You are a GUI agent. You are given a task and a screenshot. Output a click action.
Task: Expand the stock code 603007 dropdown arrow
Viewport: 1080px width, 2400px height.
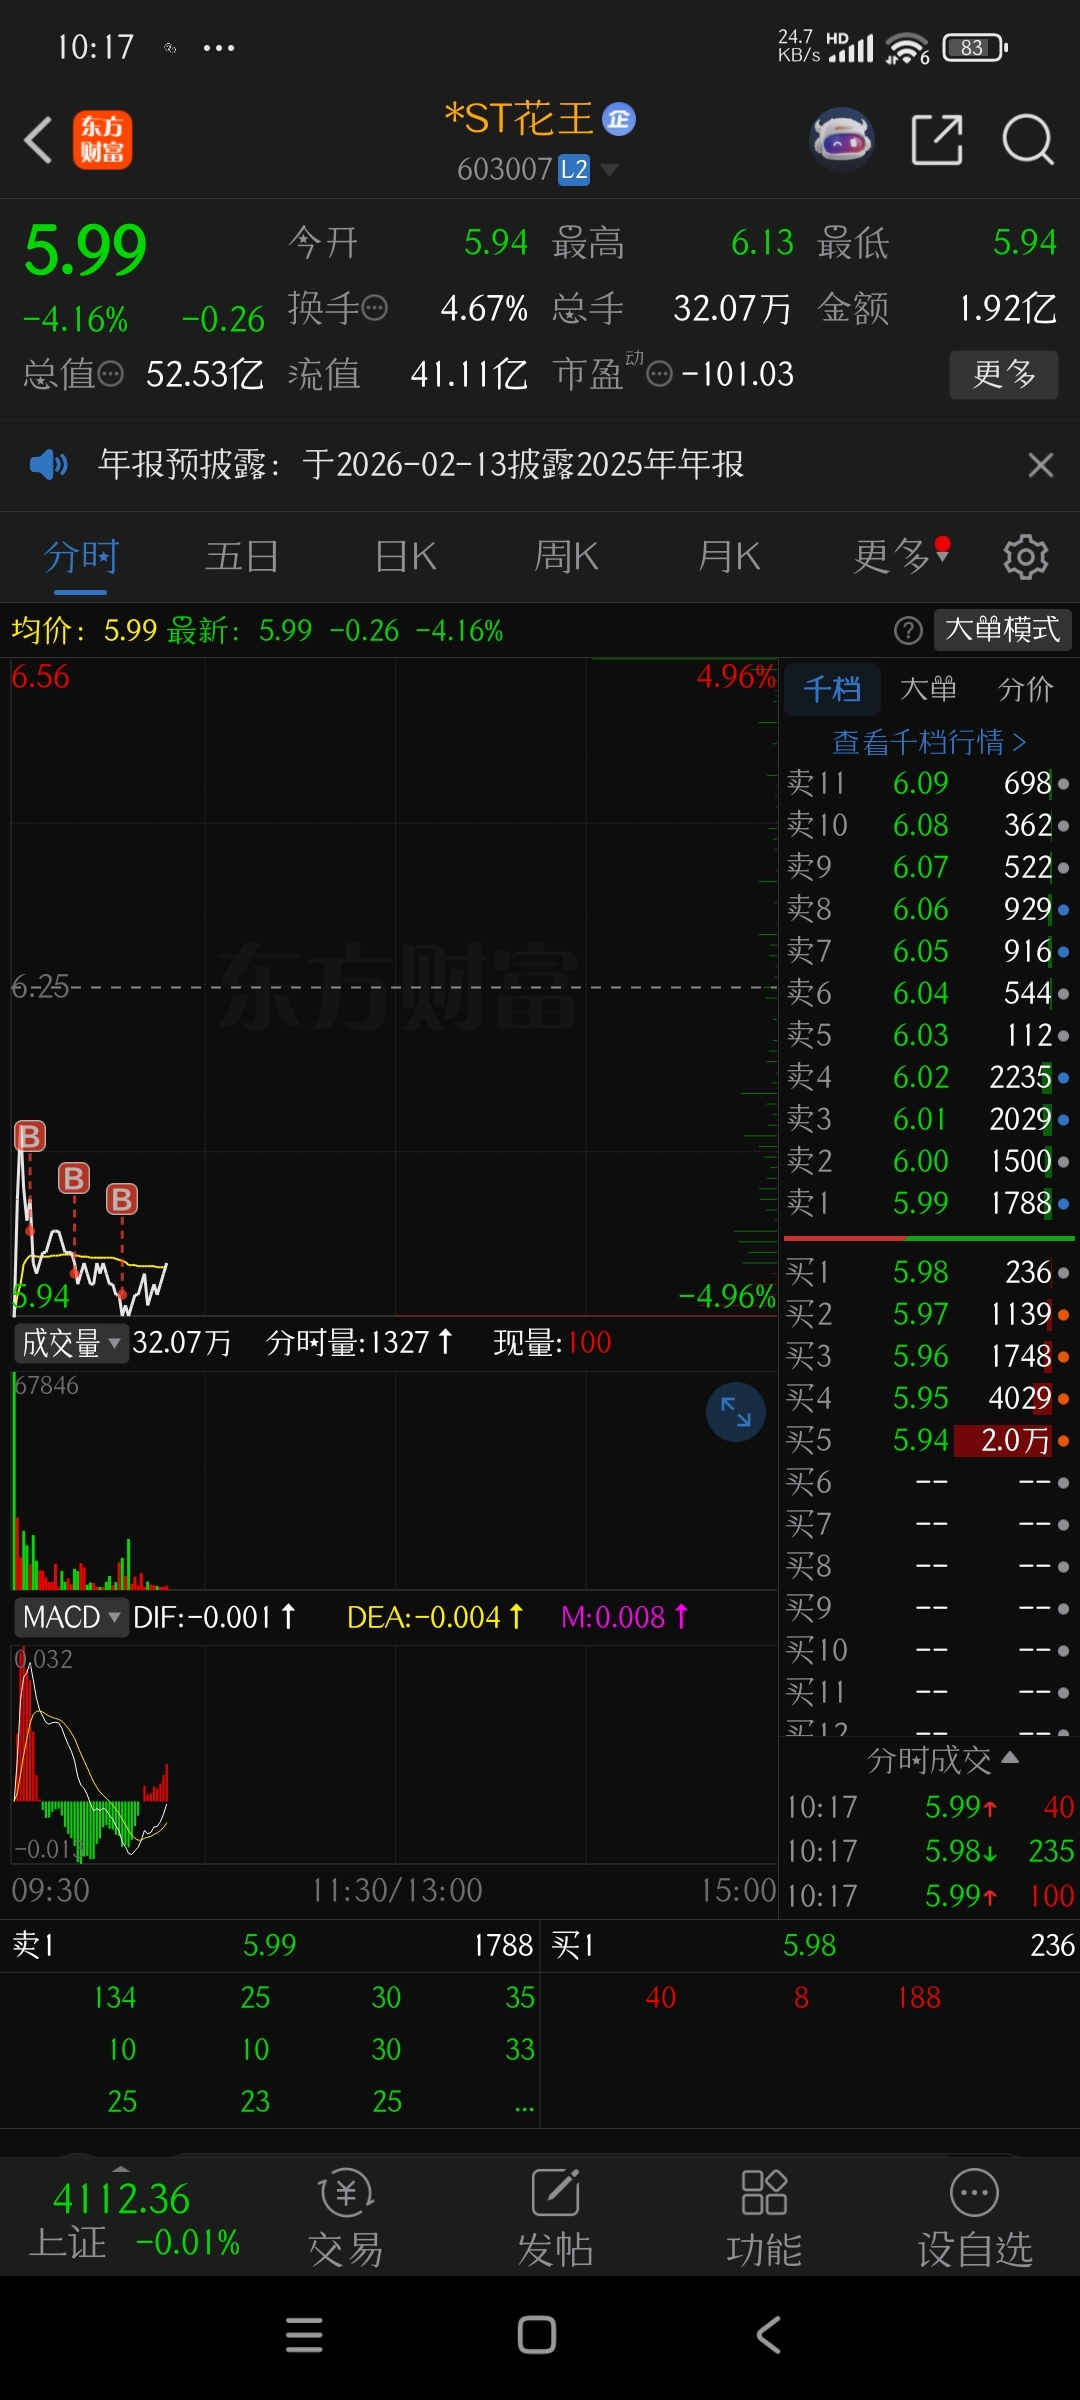[609, 170]
